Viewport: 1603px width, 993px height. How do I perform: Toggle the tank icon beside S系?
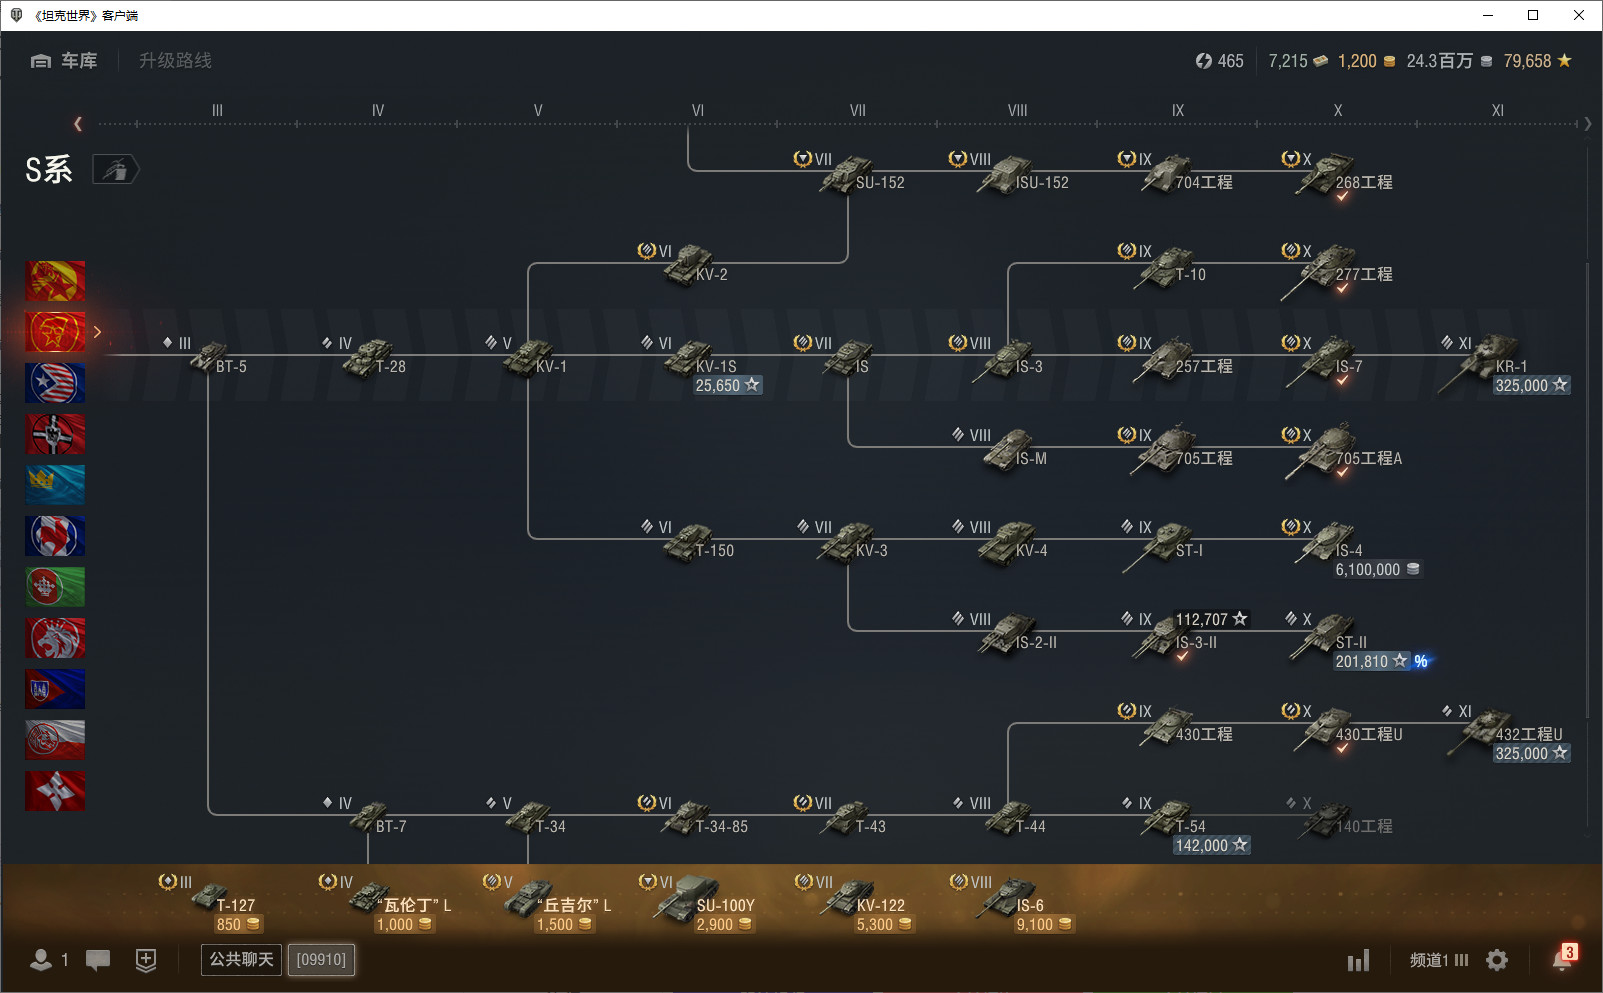116,170
